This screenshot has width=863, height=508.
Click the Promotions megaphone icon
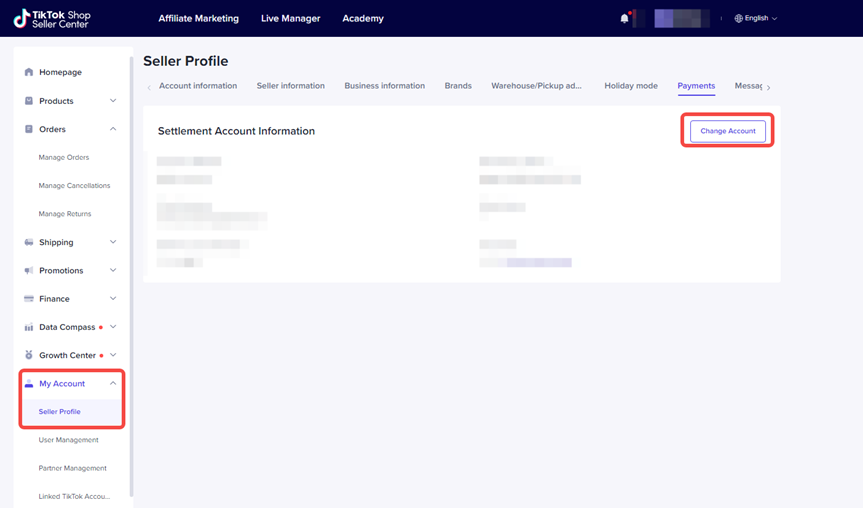[x=29, y=270]
